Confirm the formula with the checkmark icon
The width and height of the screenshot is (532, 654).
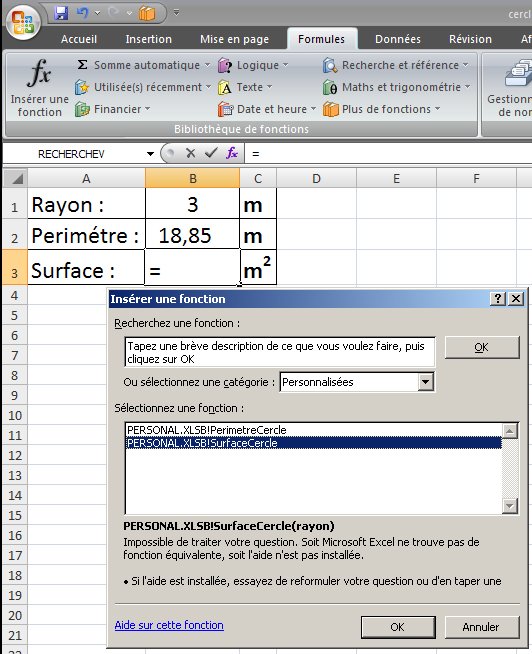(x=211, y=153)
